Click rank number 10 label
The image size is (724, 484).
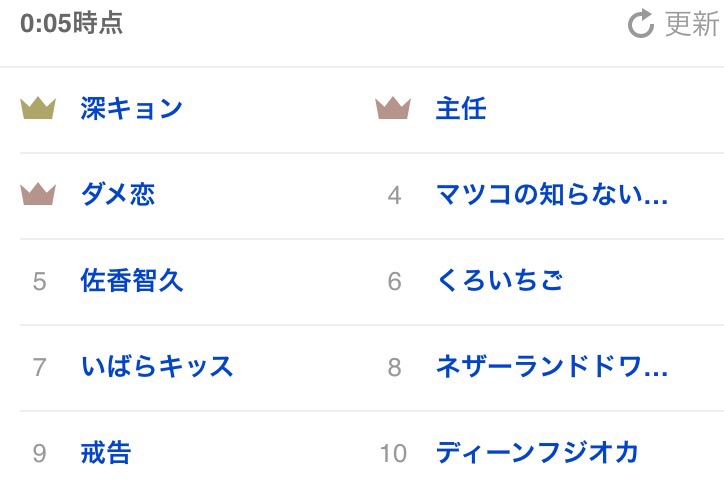pos(393,453)
